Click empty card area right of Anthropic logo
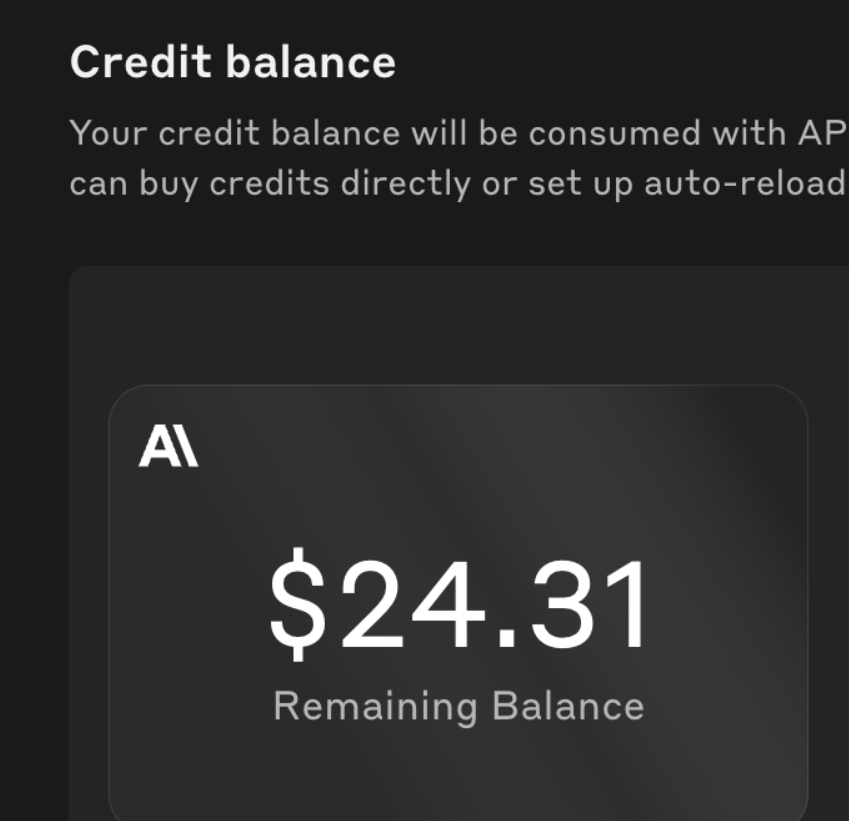 point(487,446)
